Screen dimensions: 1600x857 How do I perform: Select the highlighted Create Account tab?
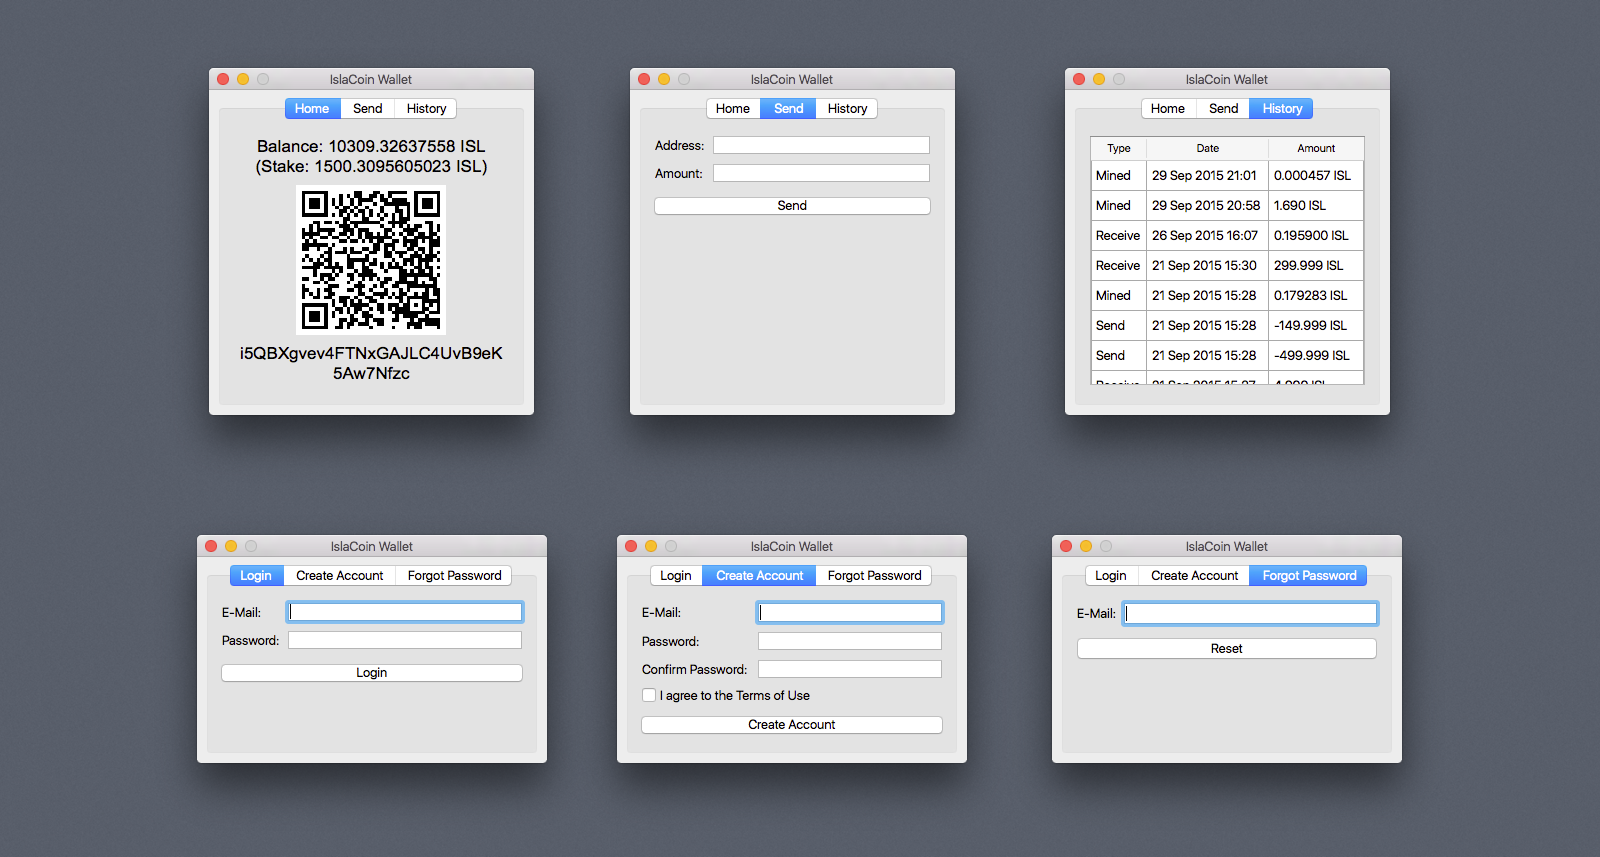[x=759, y=576]
